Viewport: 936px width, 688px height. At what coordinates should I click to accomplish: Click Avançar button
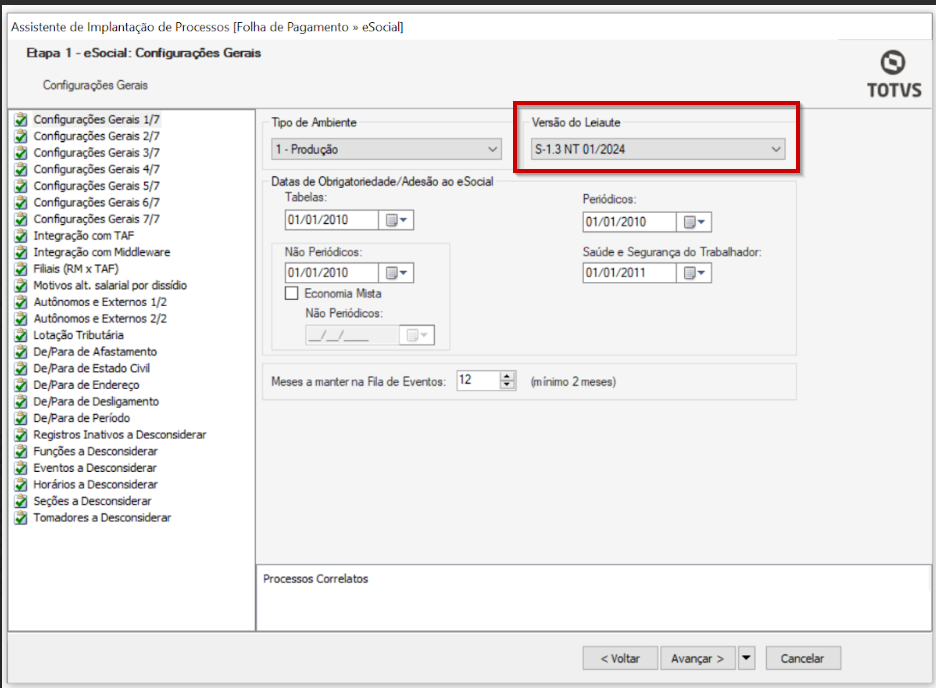(698, 658)
